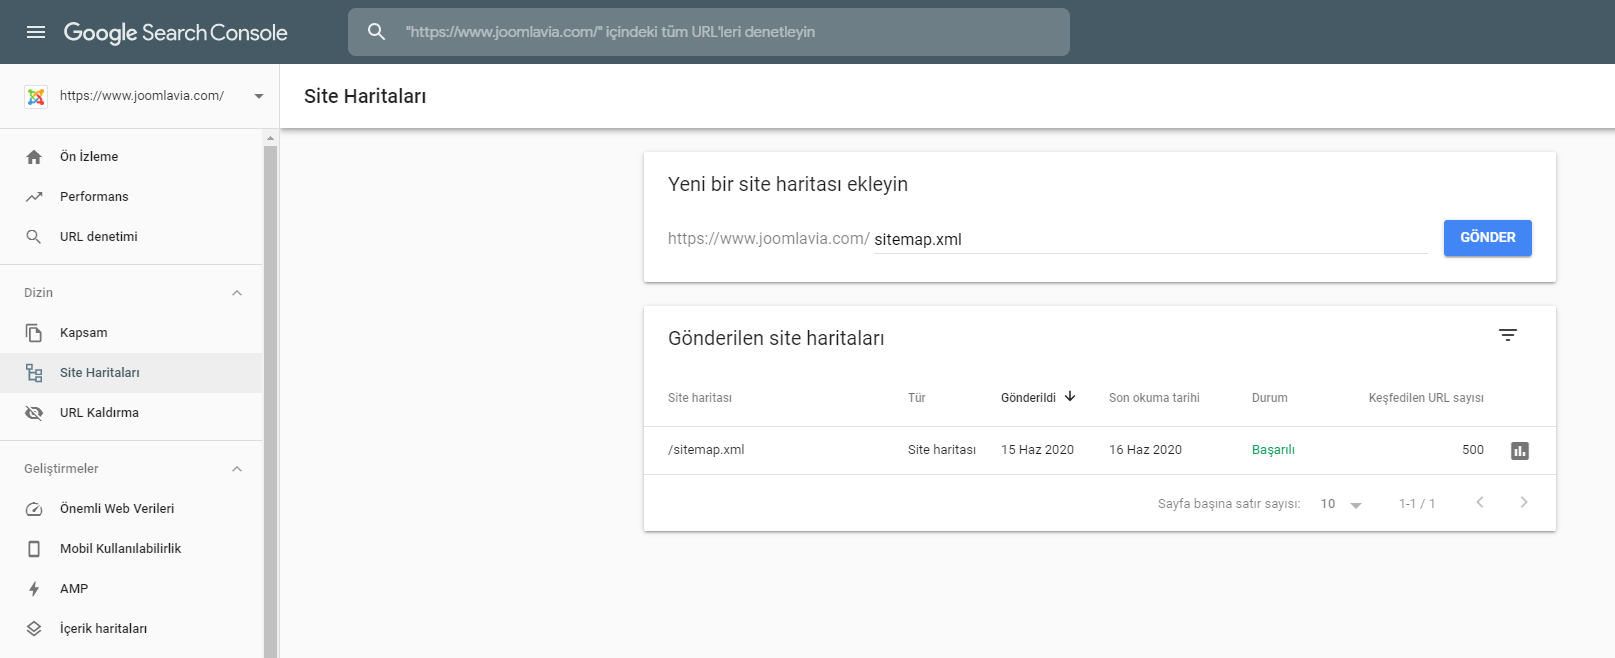Click the sidebar vertical scrollbar
This screenshot has width=1615, height=658.
(270, 400)
